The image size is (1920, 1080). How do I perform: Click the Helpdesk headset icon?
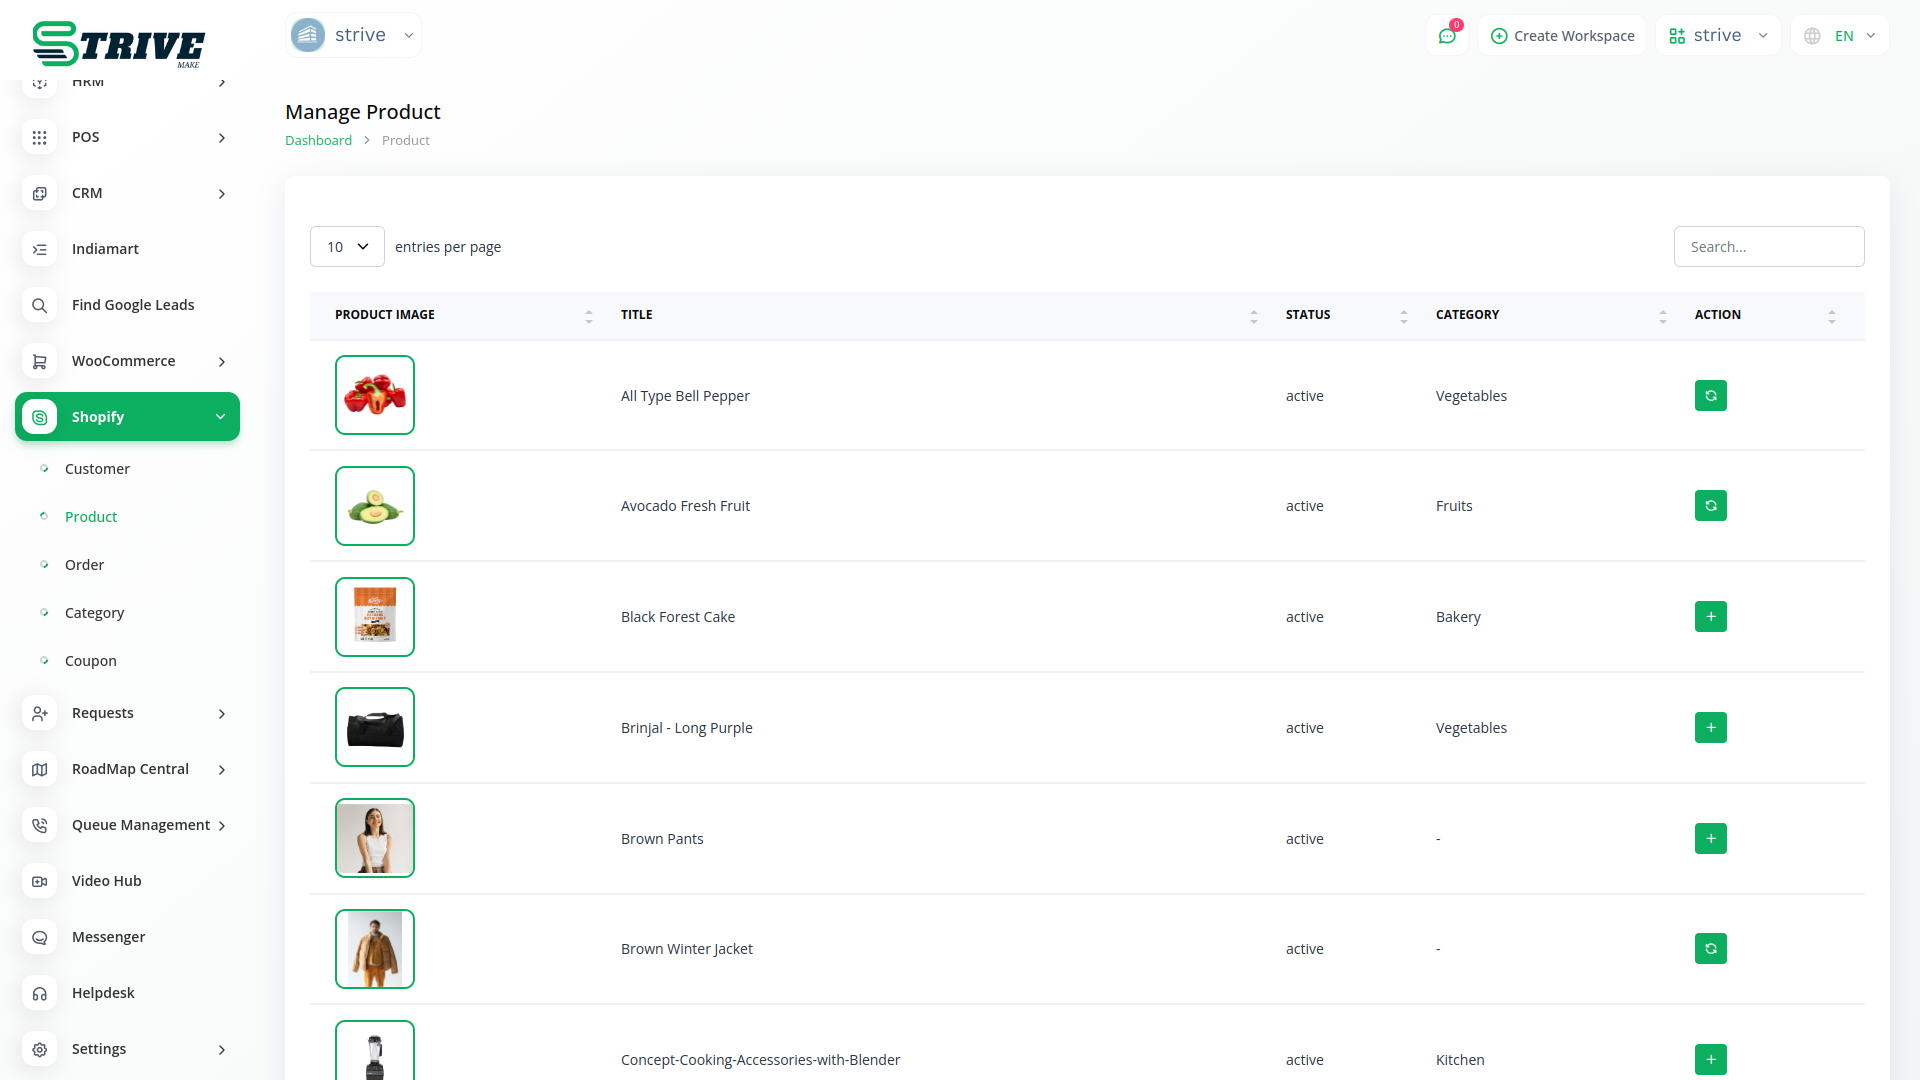click(39, 994)
